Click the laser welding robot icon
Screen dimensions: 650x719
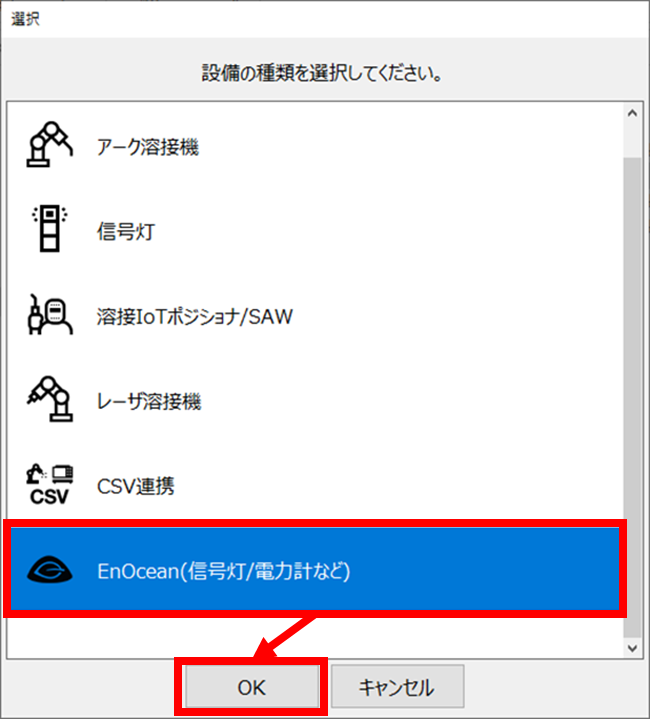coord(50,399)
